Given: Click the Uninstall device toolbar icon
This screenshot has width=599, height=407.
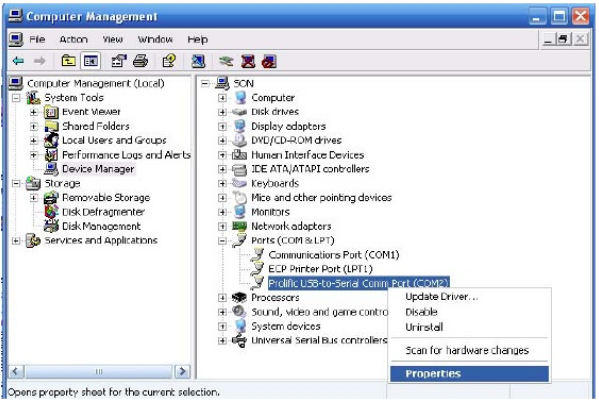Looking at the screenshot, I should 248,61.
